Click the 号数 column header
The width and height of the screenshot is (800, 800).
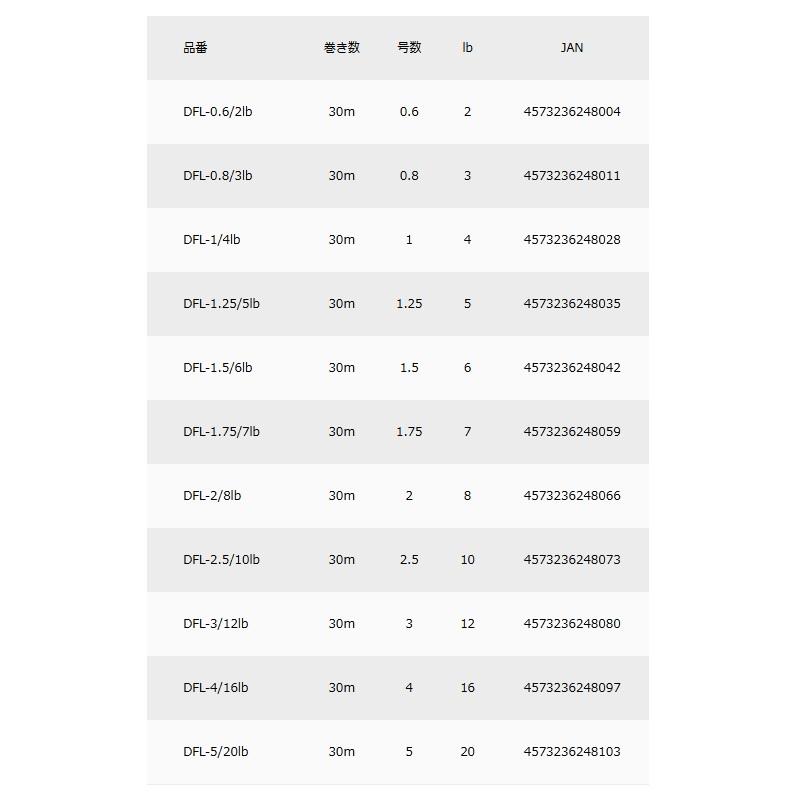tap(409, 48)
